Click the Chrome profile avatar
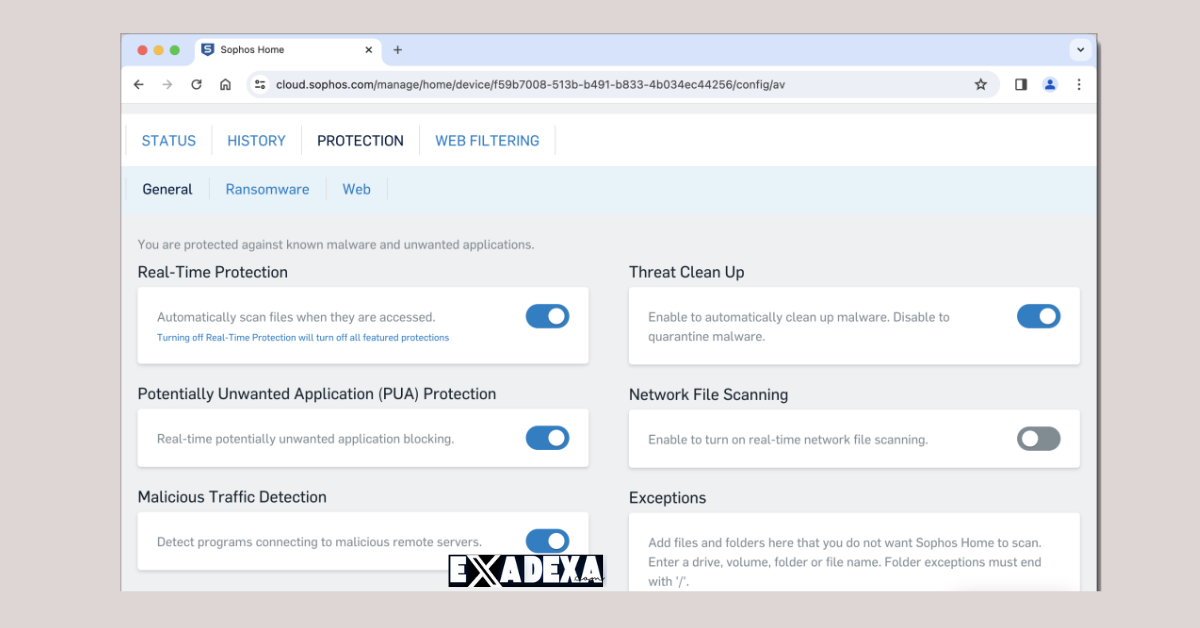Screen dimensions: 1200x628 pos(1049,84)
